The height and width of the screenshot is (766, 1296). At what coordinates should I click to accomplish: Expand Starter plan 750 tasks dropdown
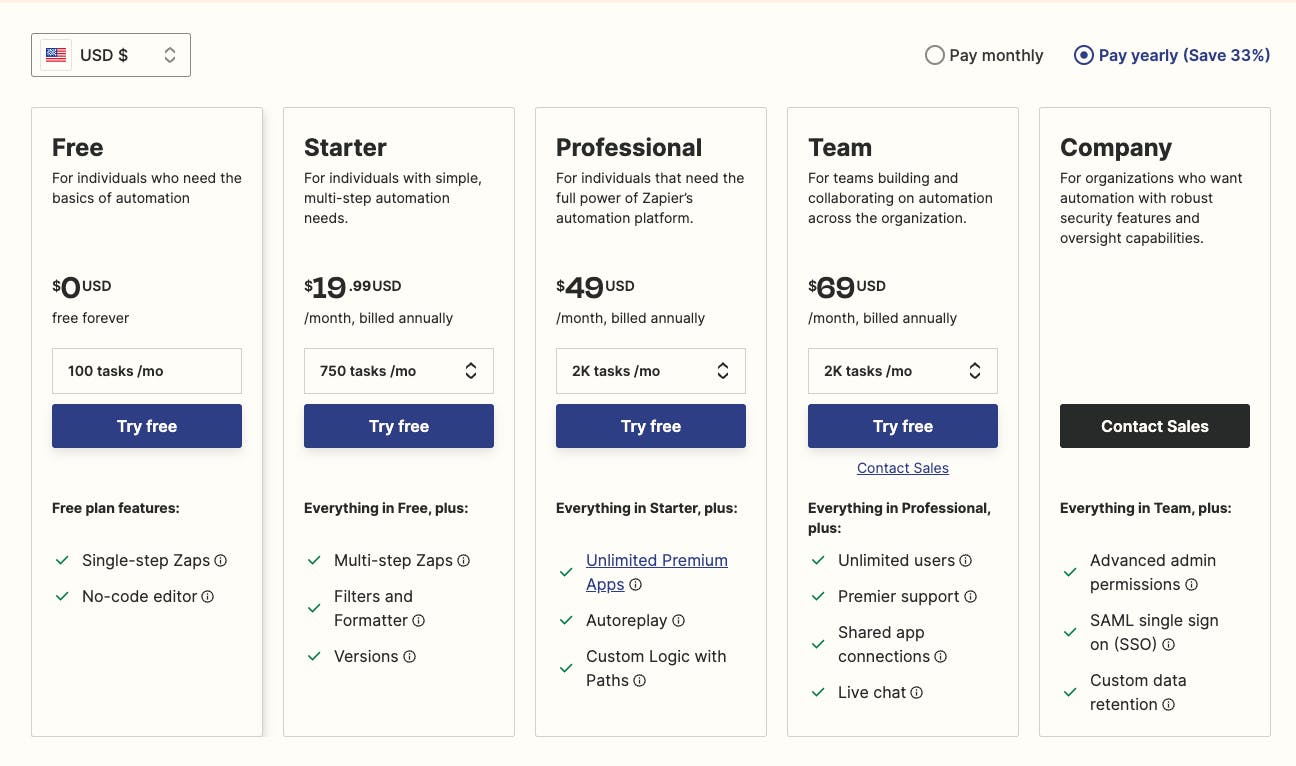tap(399, 371)
